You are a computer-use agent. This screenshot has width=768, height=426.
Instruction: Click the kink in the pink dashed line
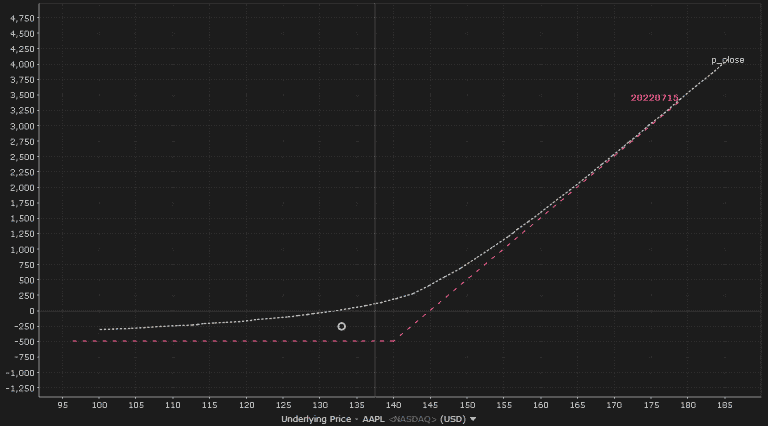[394, 341]
